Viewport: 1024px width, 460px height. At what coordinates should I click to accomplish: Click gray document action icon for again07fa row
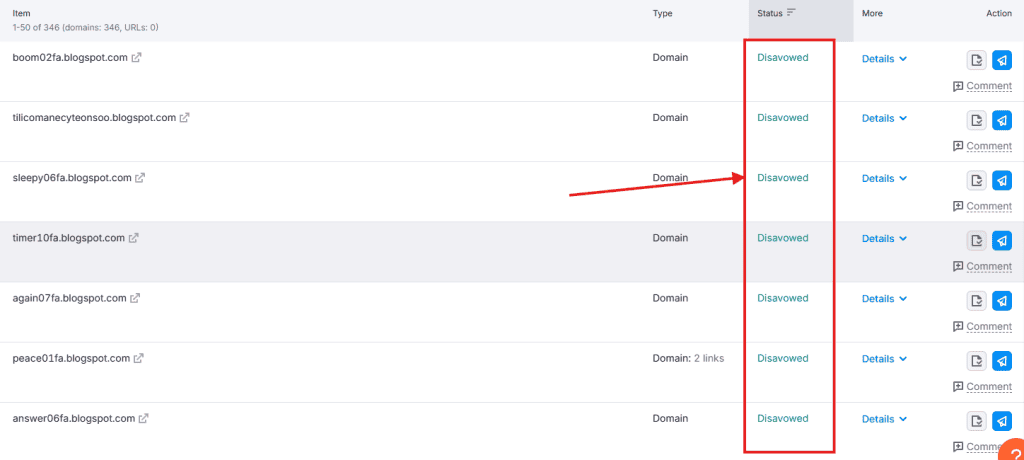(977, 300)
